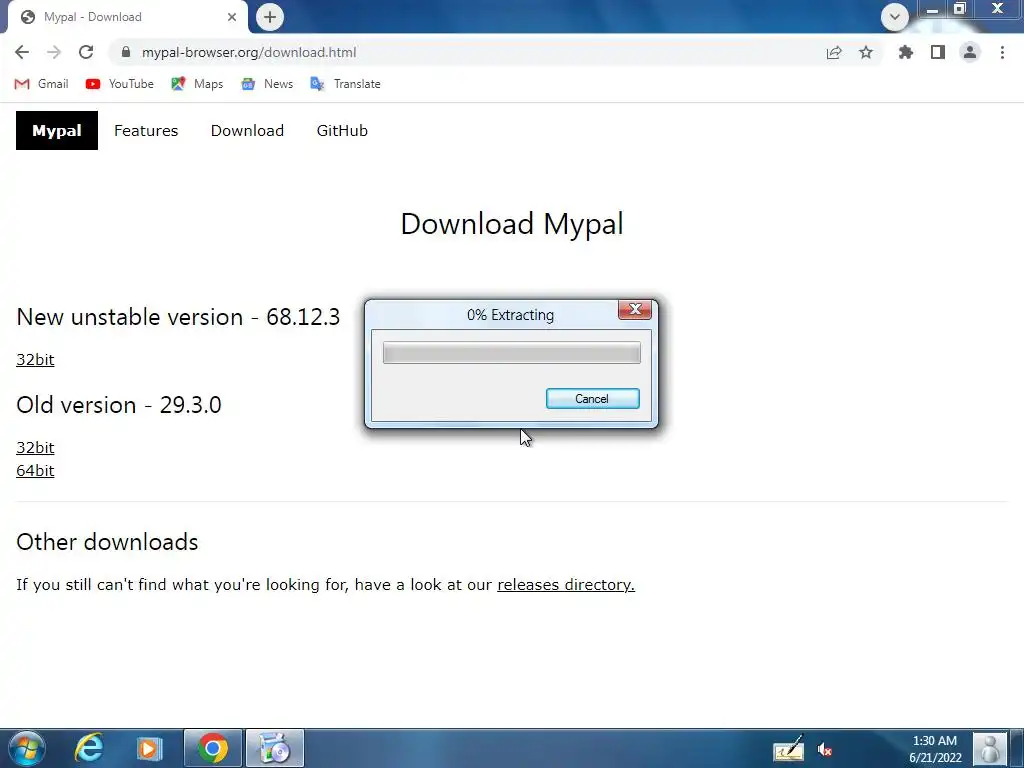The width and height of the screenshot is (1024, 768).
Task: Open the Translate bookmark
Action: (345, 84)
